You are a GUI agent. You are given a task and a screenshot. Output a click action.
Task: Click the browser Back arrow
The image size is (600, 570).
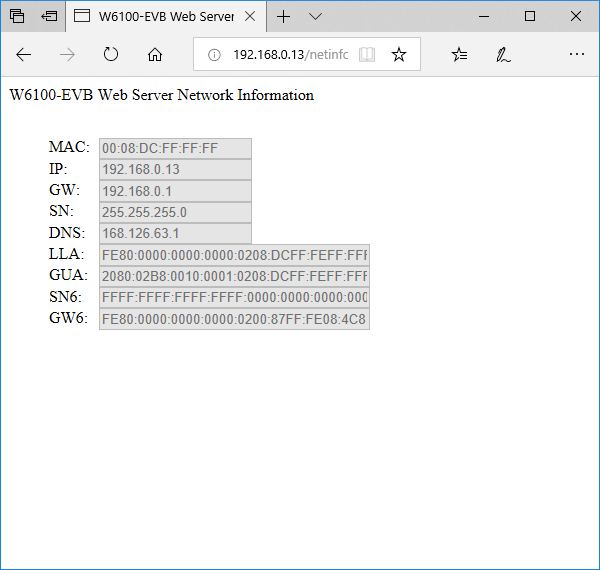click(24, 55)
